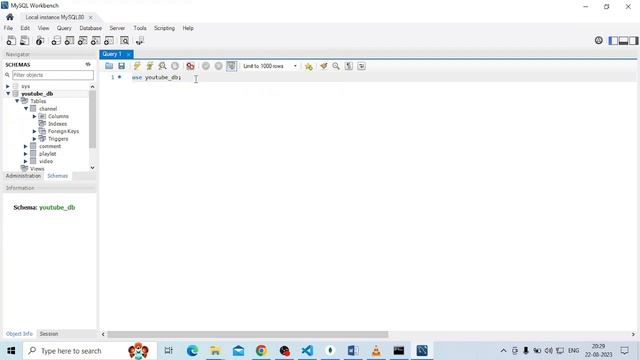Click the reconnect to DBMS icon
This screenshot has width=640, height=360.
tap(140, 40)
